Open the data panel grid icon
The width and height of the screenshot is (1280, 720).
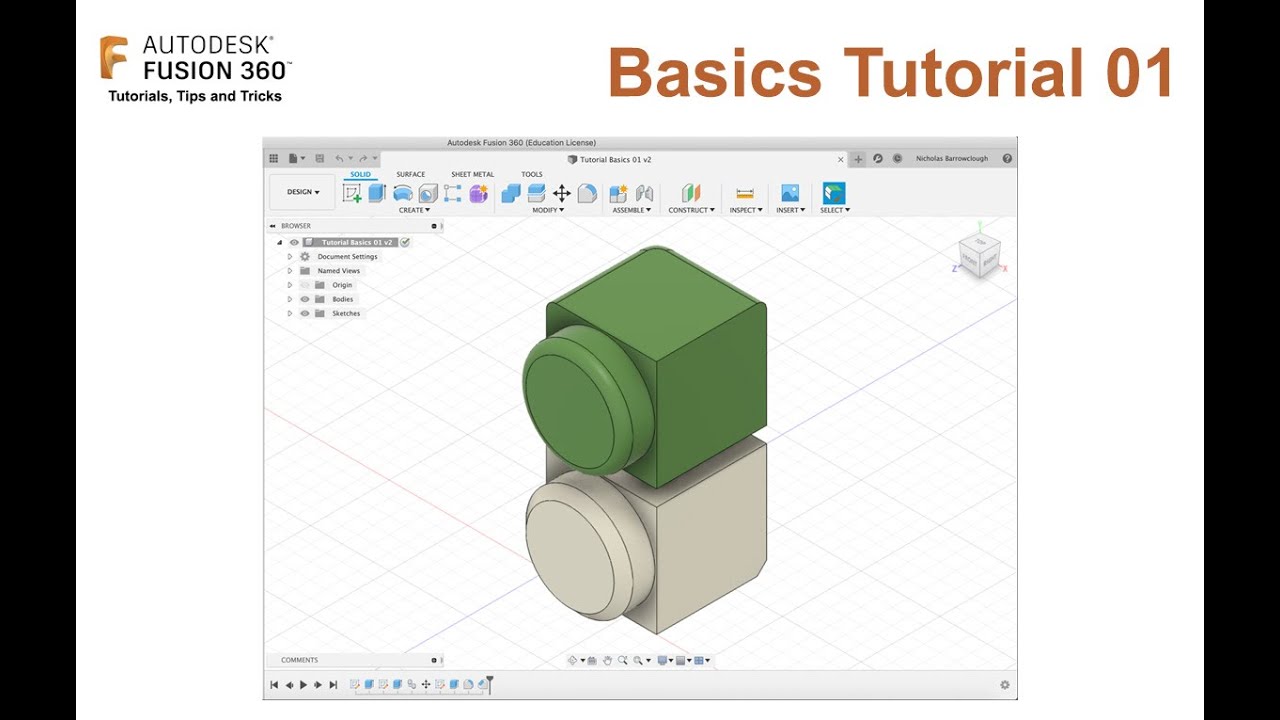pyautogui.click(x=273, y=159)
